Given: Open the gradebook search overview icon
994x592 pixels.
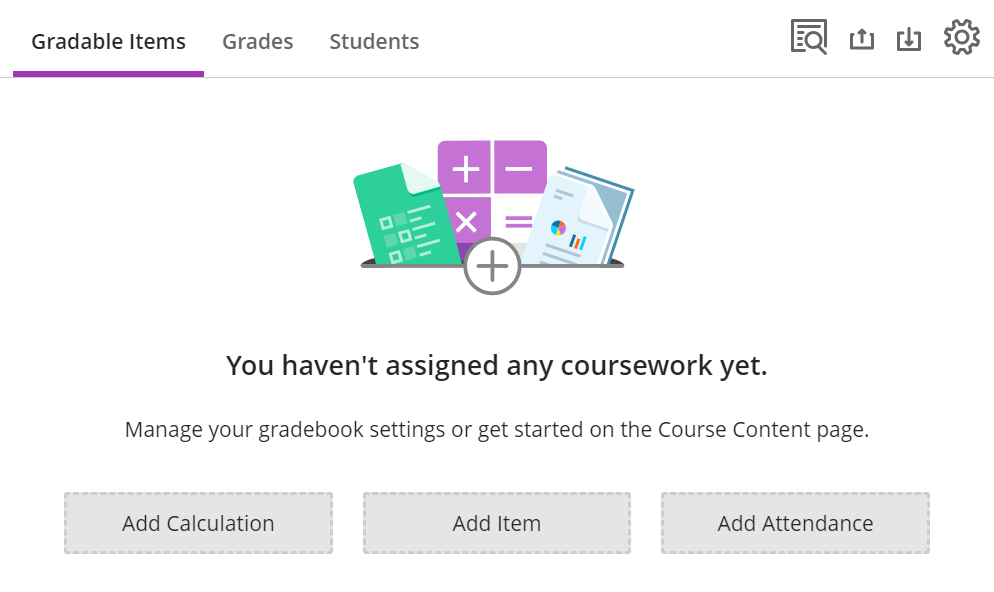Looking at the screenshot, I should (808, 37).
